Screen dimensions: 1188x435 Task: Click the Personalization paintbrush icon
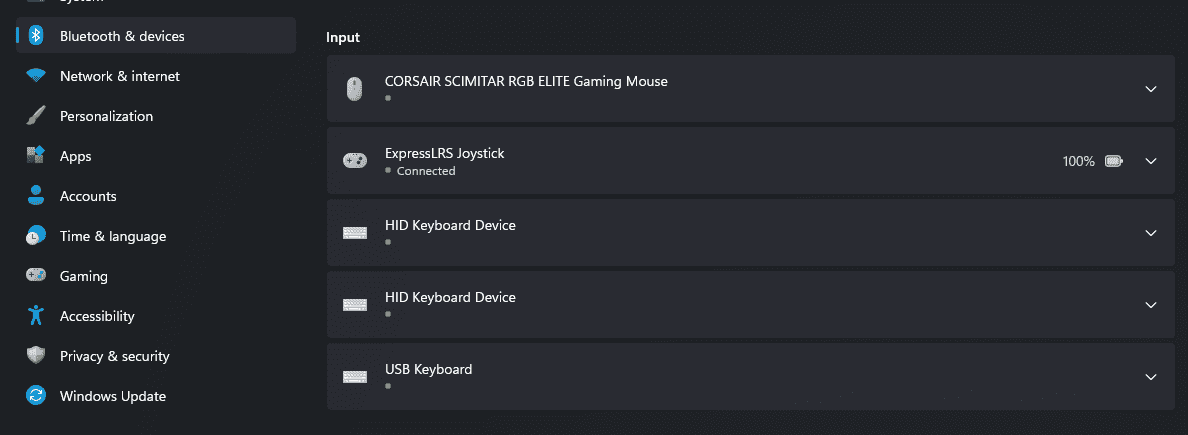point(36,116)
